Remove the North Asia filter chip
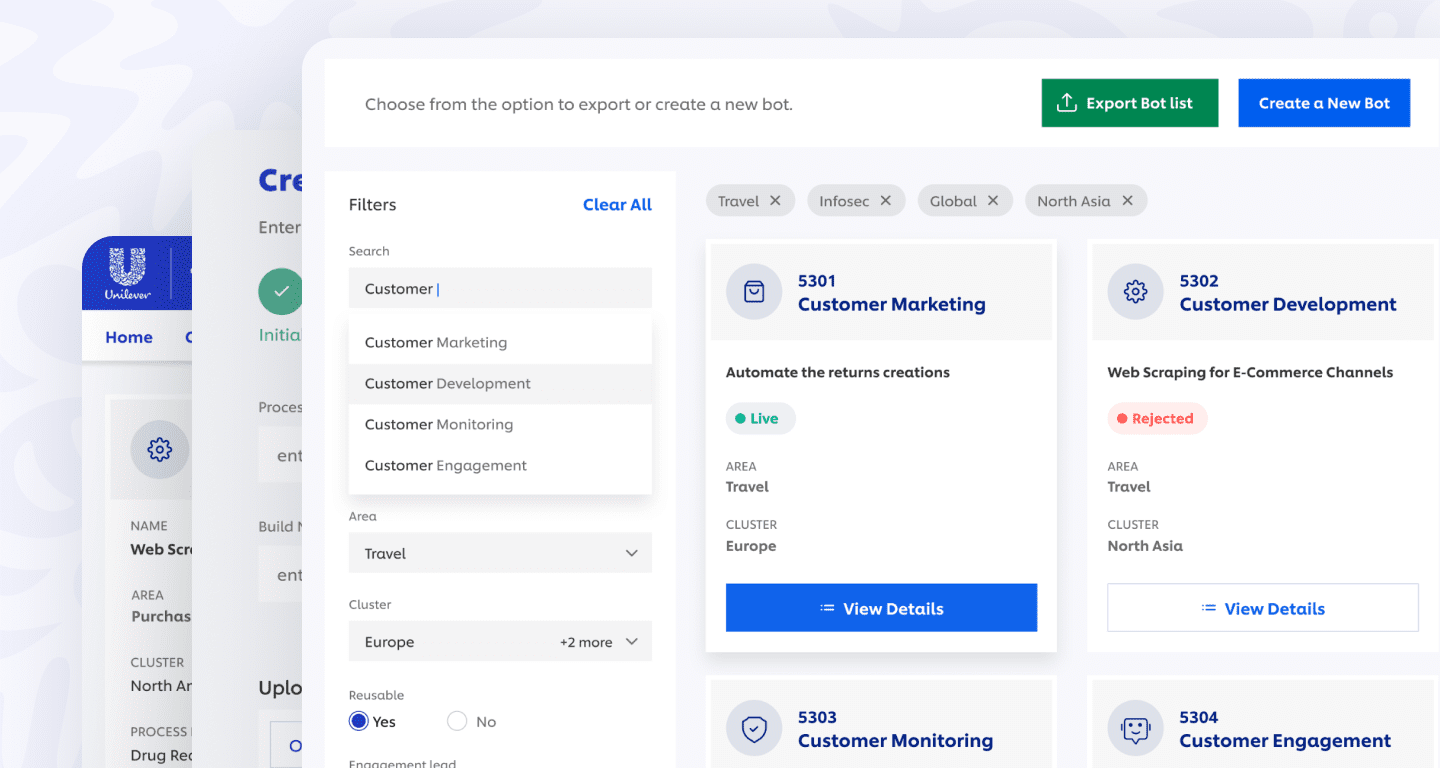The width and height of the screenshot is (1440, 768). point(1127,201)
